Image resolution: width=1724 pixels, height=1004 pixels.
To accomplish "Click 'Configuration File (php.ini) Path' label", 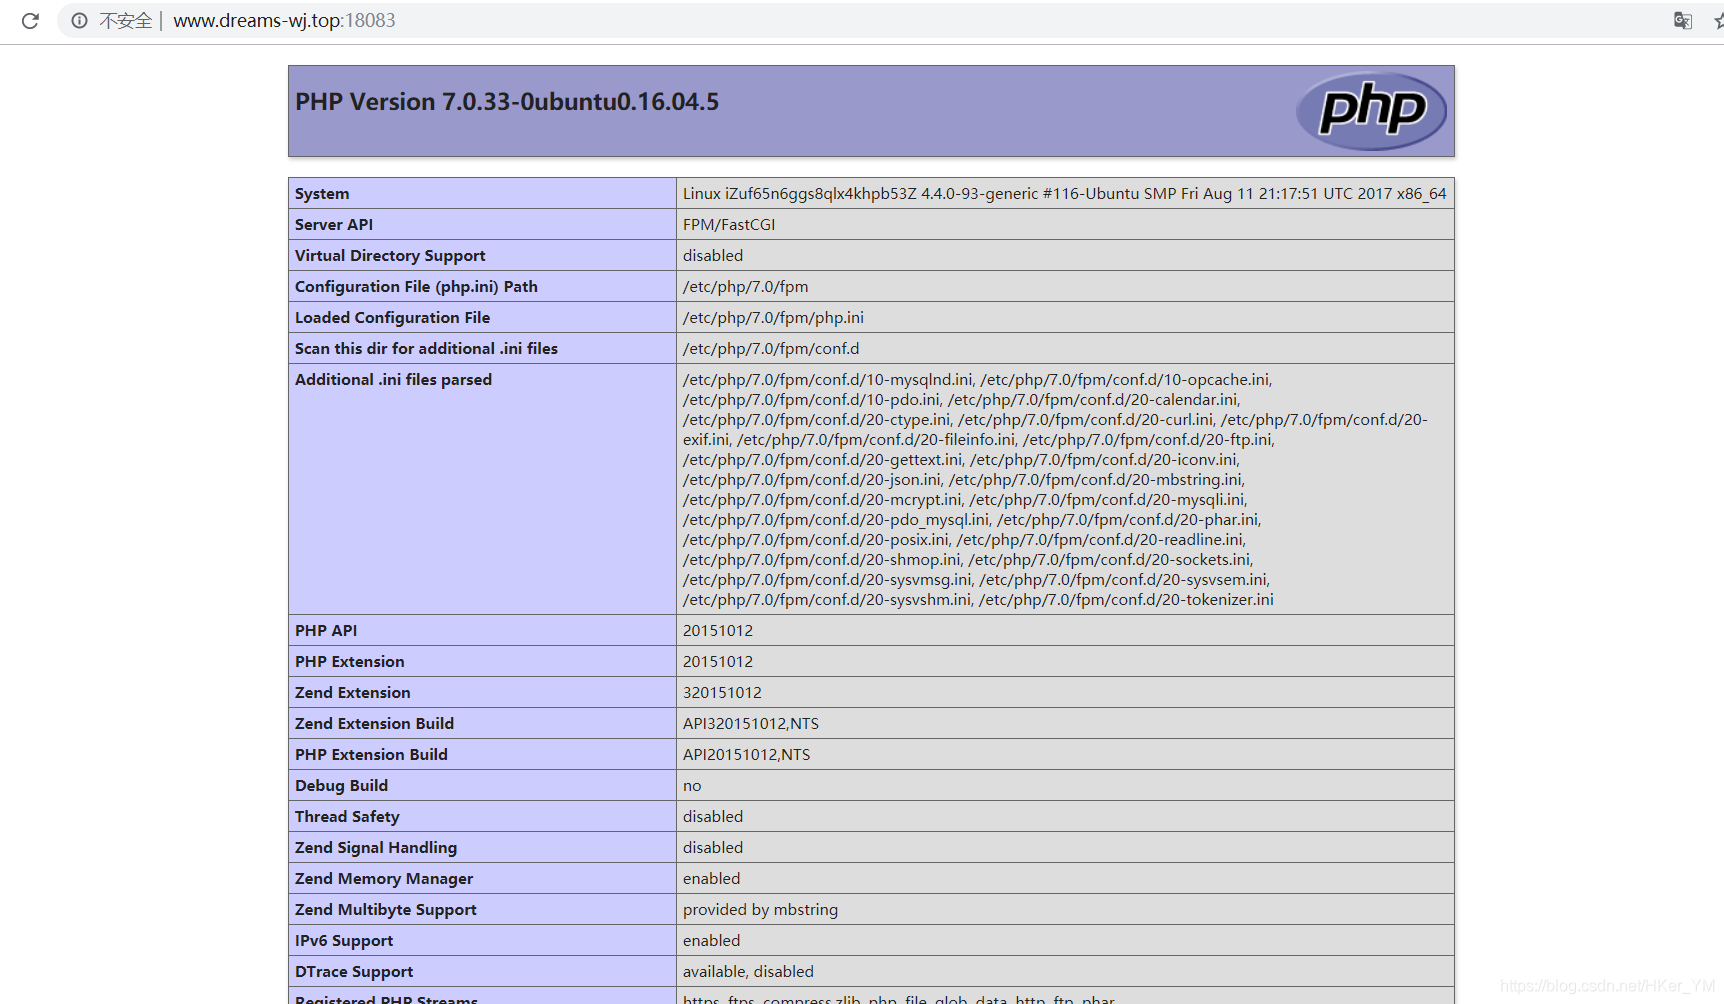I will [416, 287].
